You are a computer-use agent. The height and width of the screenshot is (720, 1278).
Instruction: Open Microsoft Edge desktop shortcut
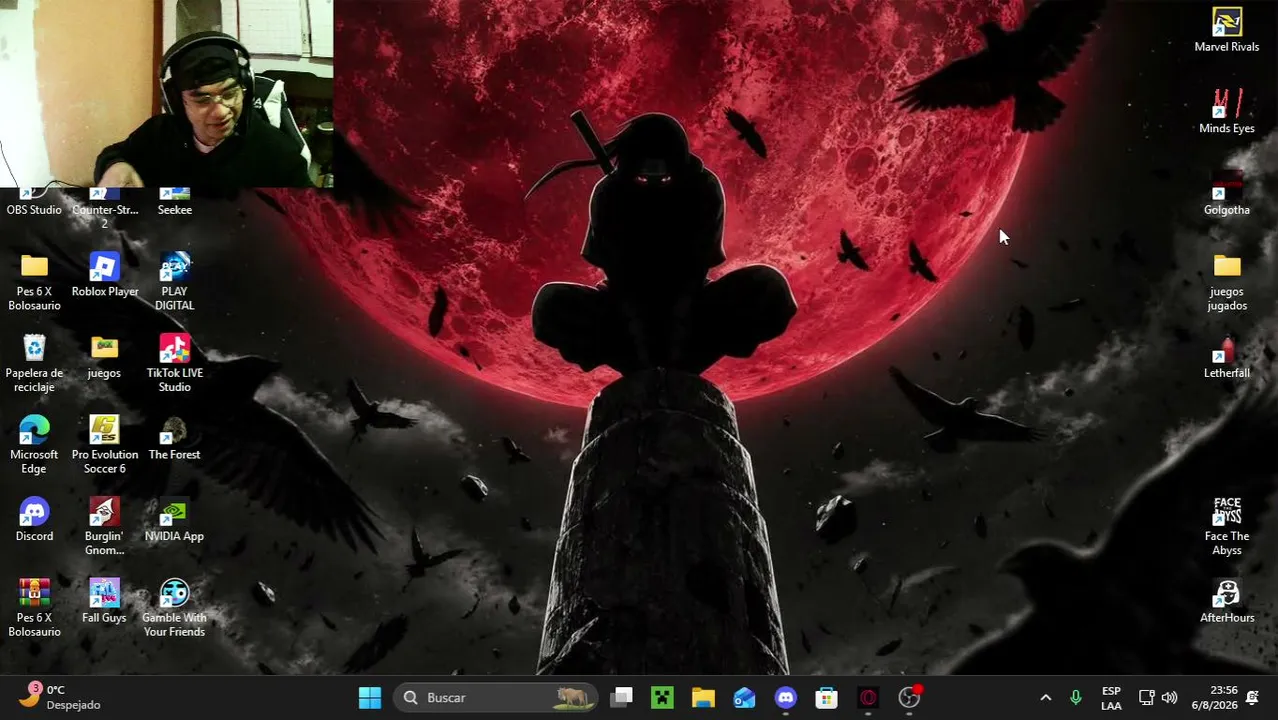tap(34, 446)
